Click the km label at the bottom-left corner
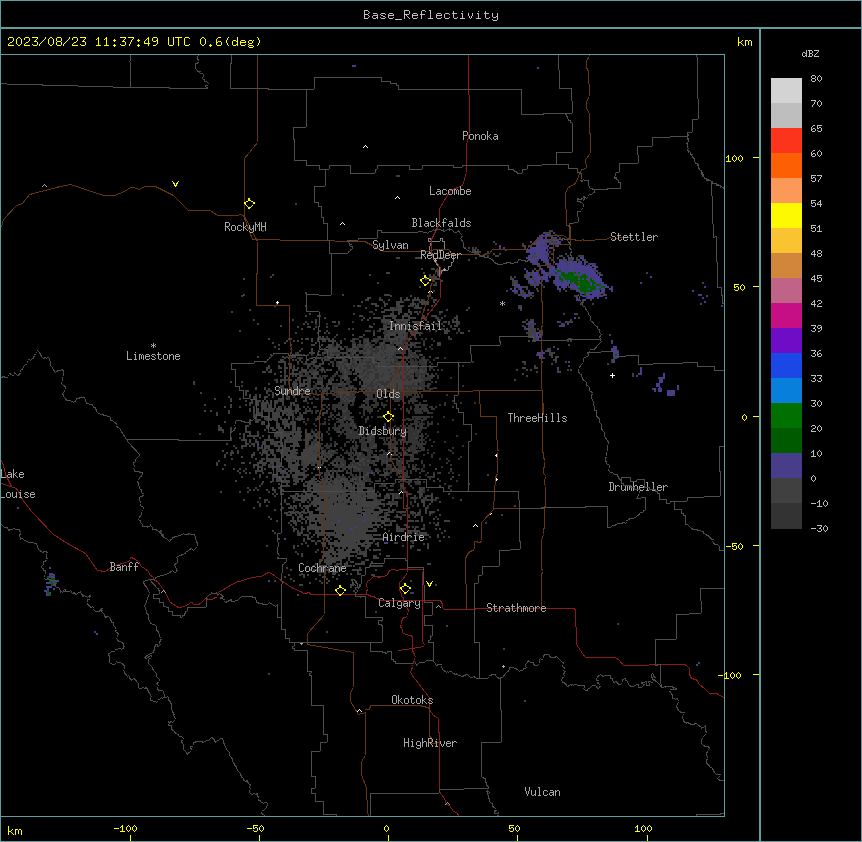The width and height of the screenshot is (862, 842). coord(15,830)
